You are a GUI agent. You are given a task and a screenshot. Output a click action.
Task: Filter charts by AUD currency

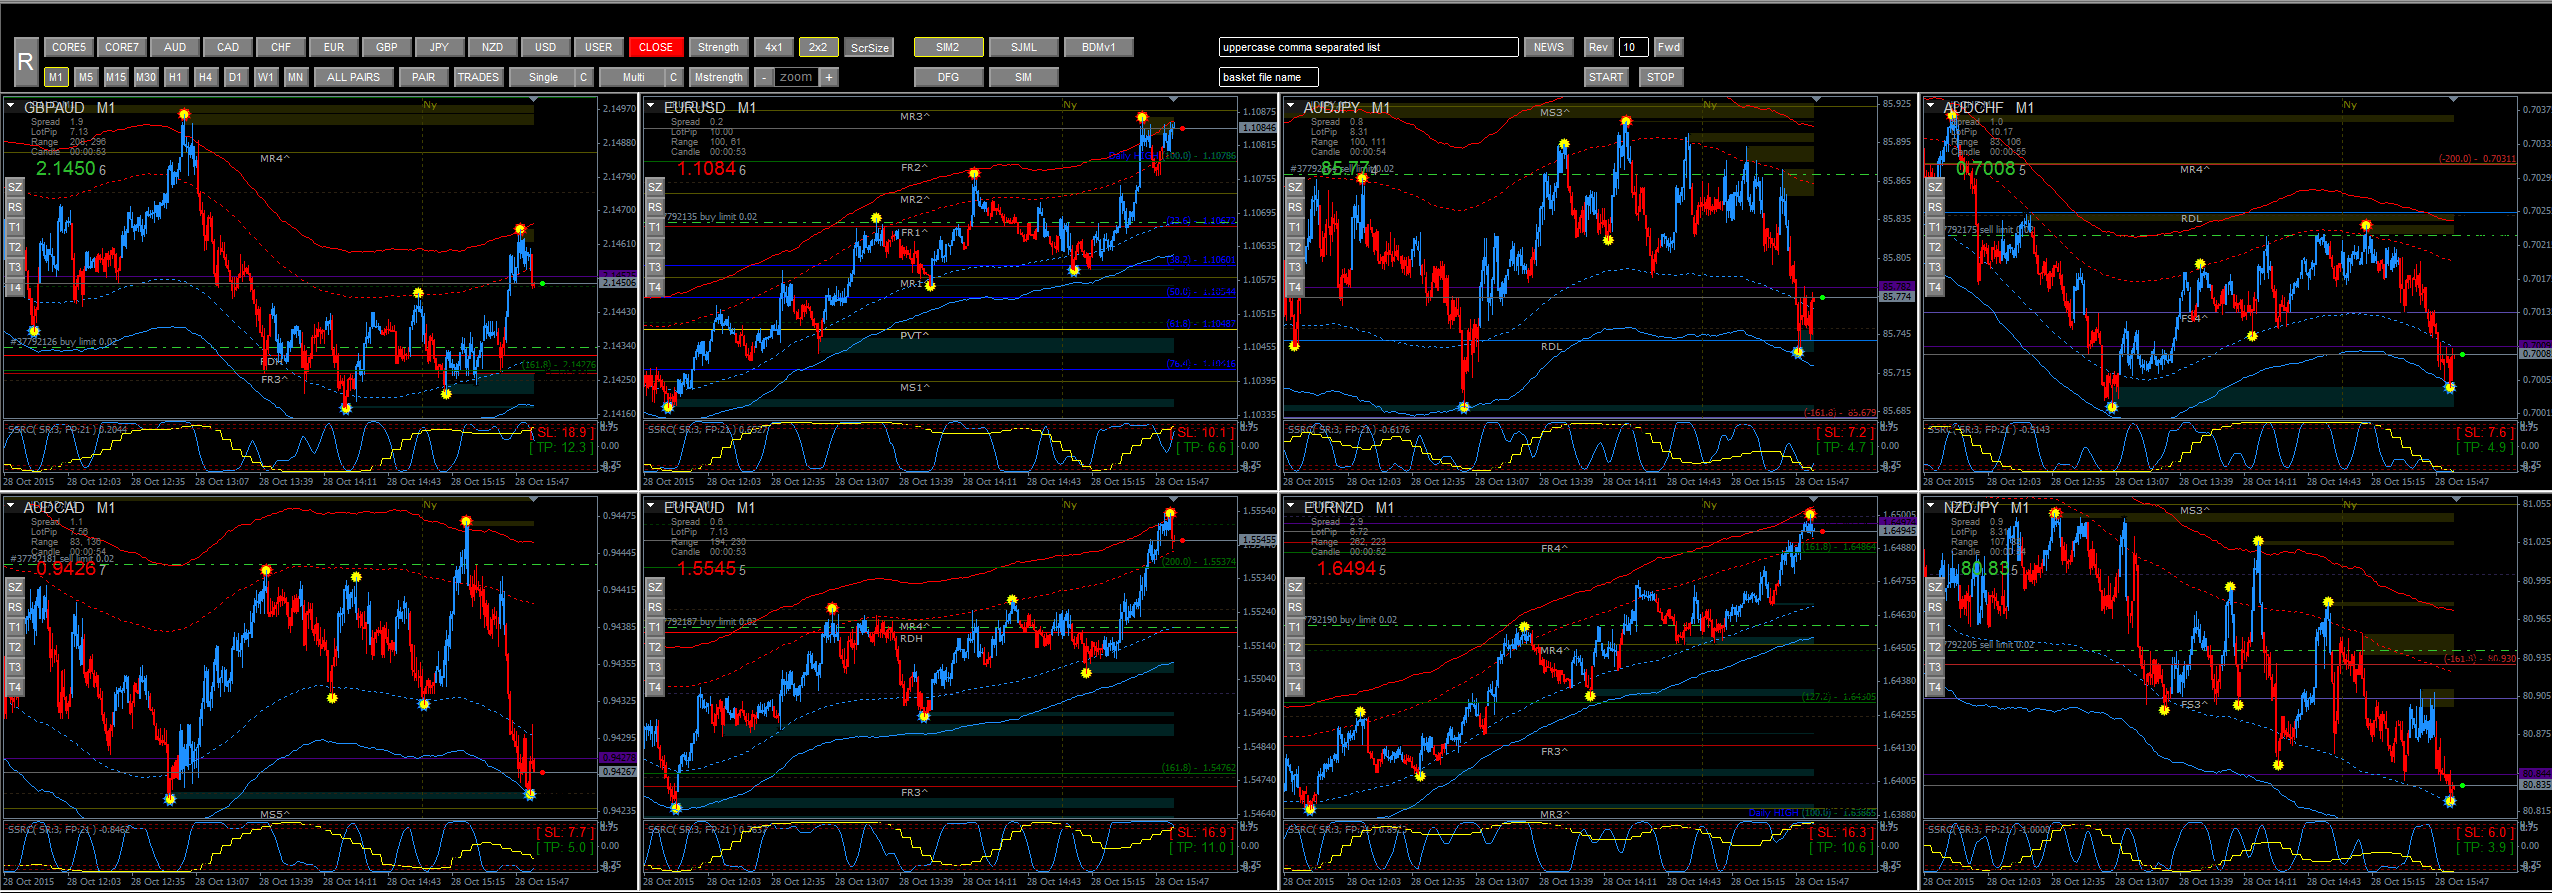click(175, 47)
